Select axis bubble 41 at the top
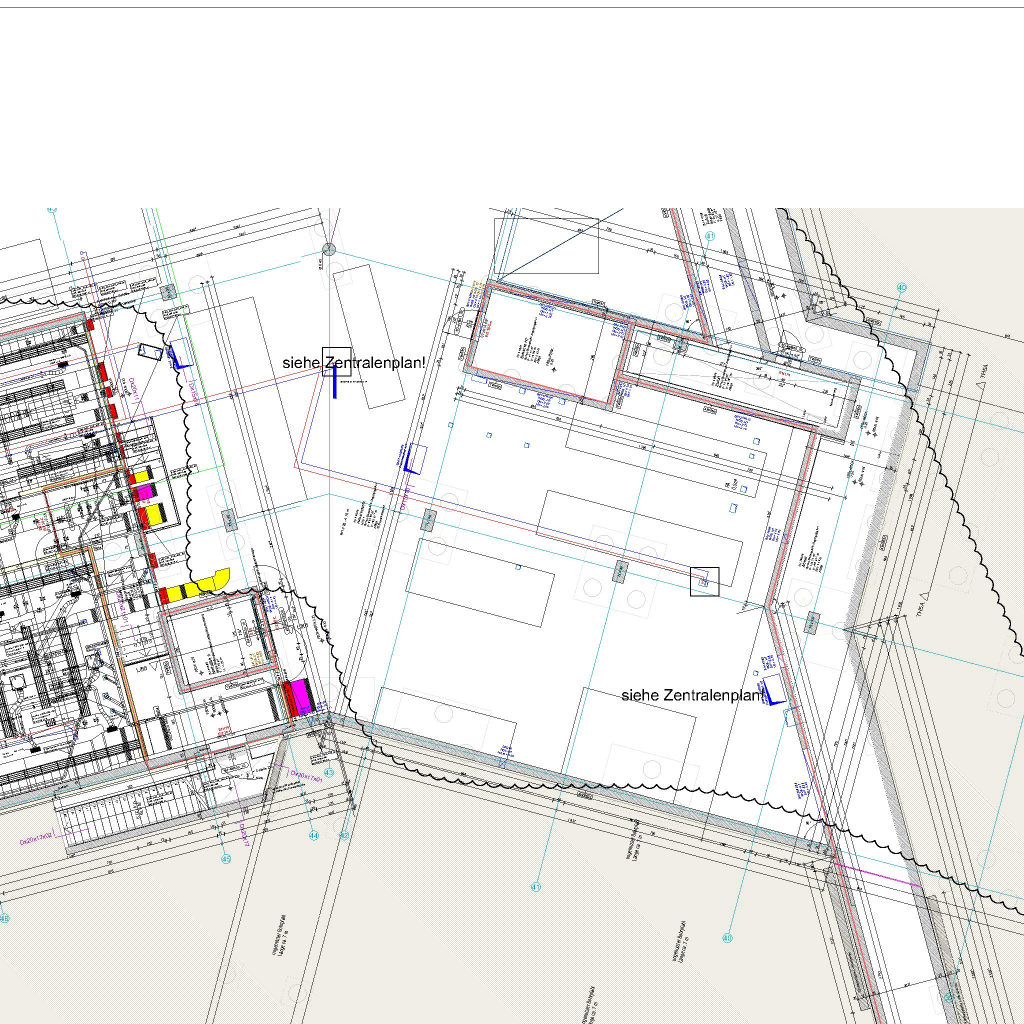 click(x=710, y=237)
